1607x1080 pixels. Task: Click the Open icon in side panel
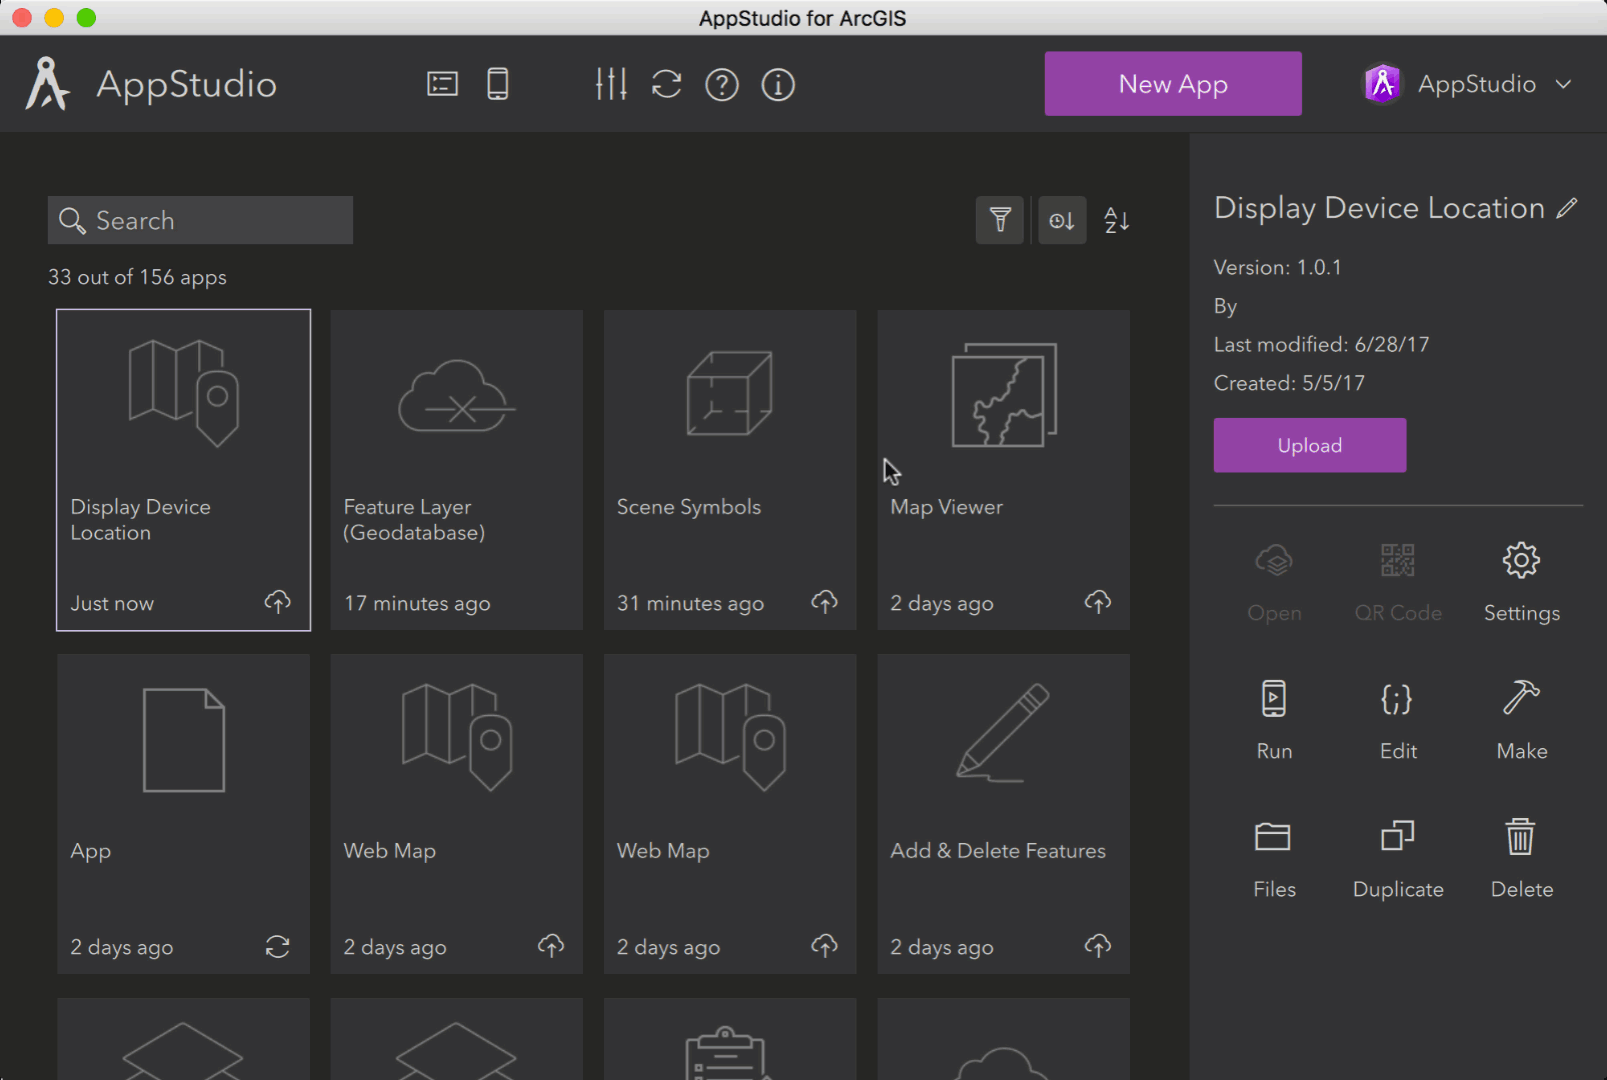[1274, 560]
